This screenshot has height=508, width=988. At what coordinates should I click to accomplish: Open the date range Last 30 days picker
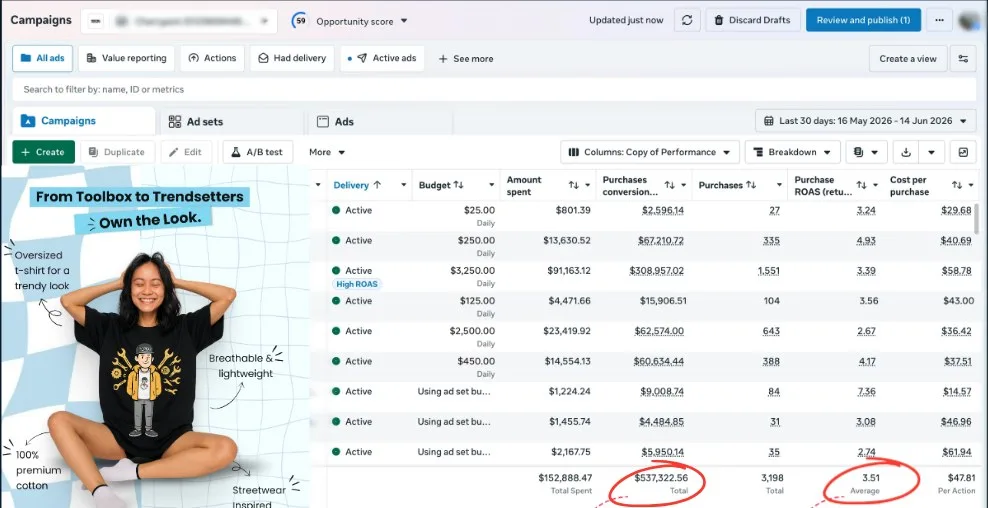click(x=865, y=120)
